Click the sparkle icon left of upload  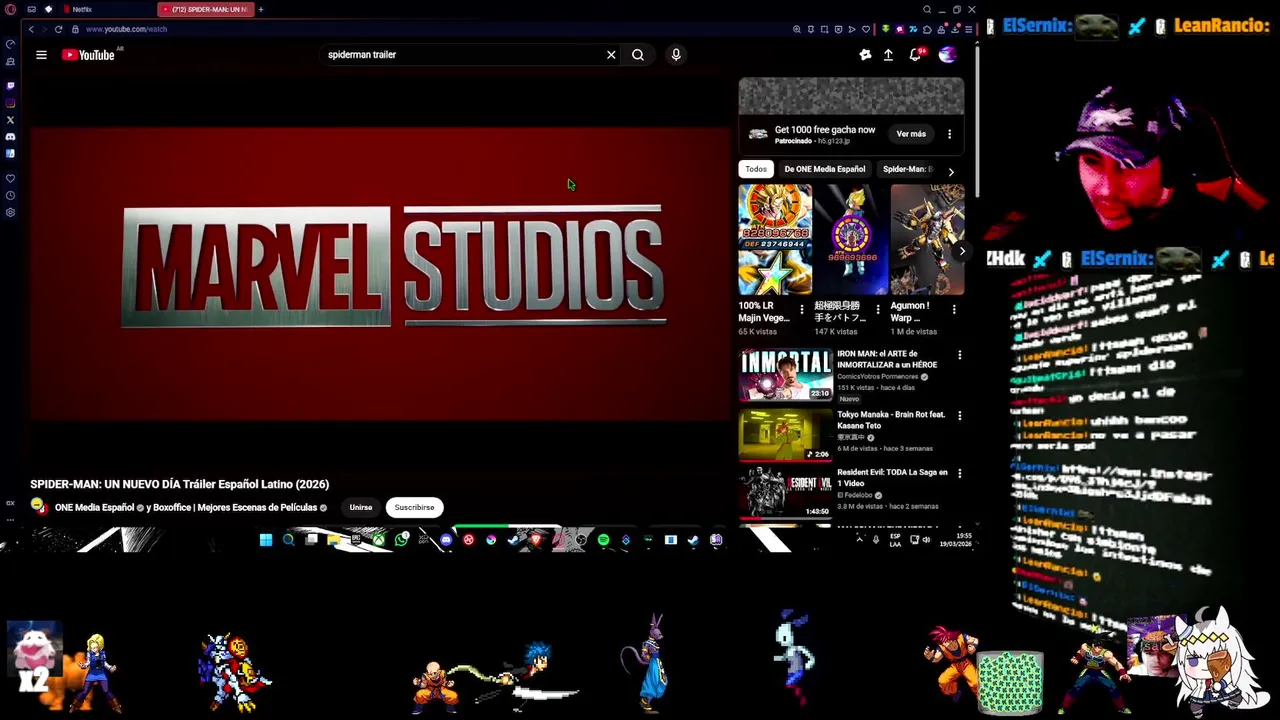pyautogui.click(x=865, y=55)
